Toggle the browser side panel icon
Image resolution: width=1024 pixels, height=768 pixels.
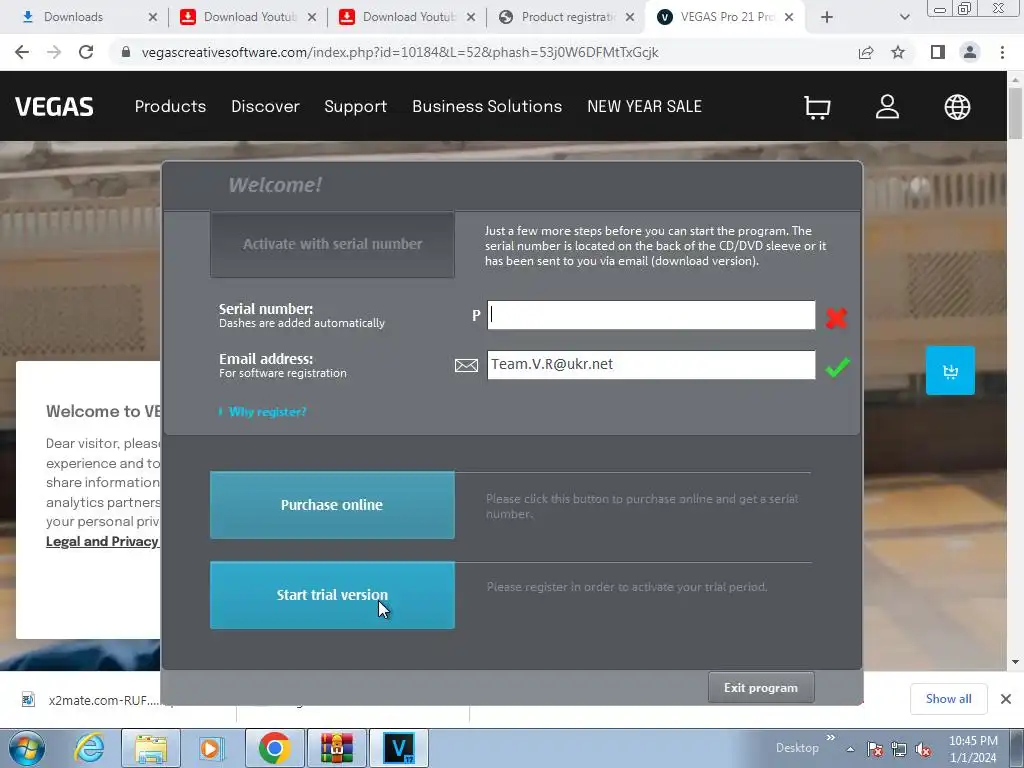pos(938,52)
